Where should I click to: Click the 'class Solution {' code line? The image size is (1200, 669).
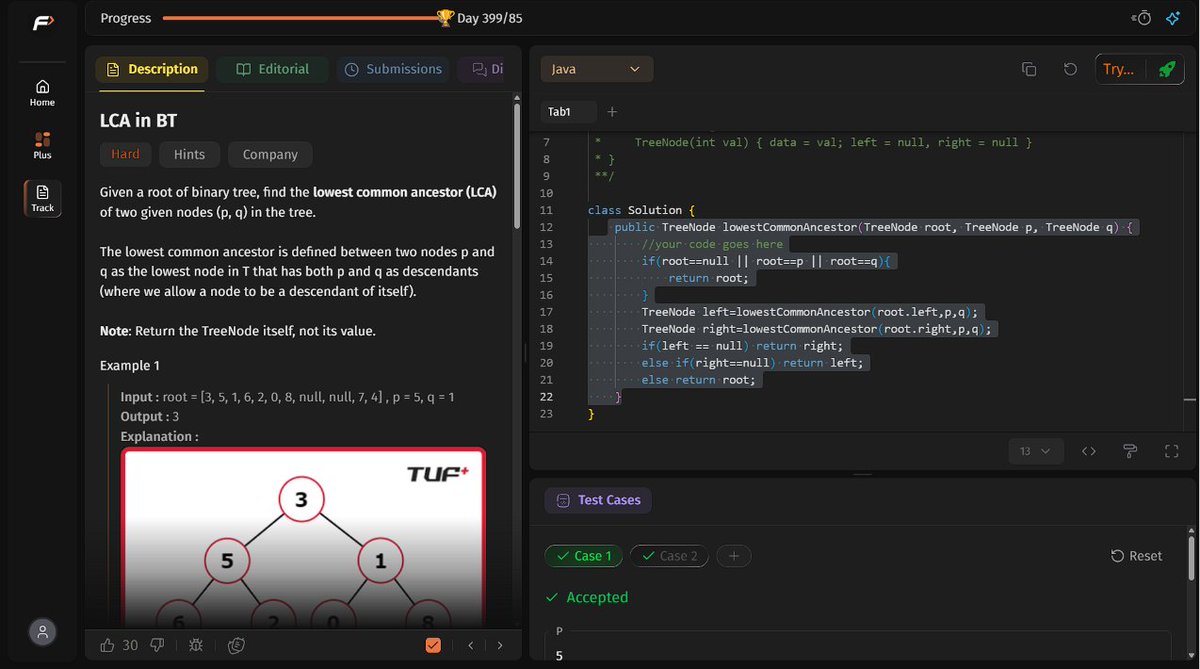[x=642, y=210]
